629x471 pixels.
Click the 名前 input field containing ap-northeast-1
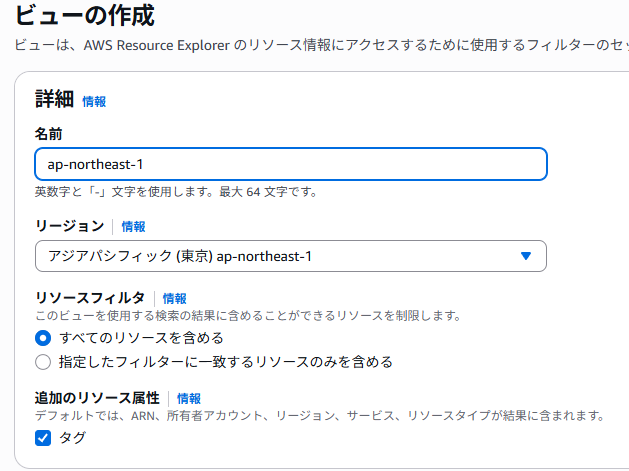[x=291, y=164]
